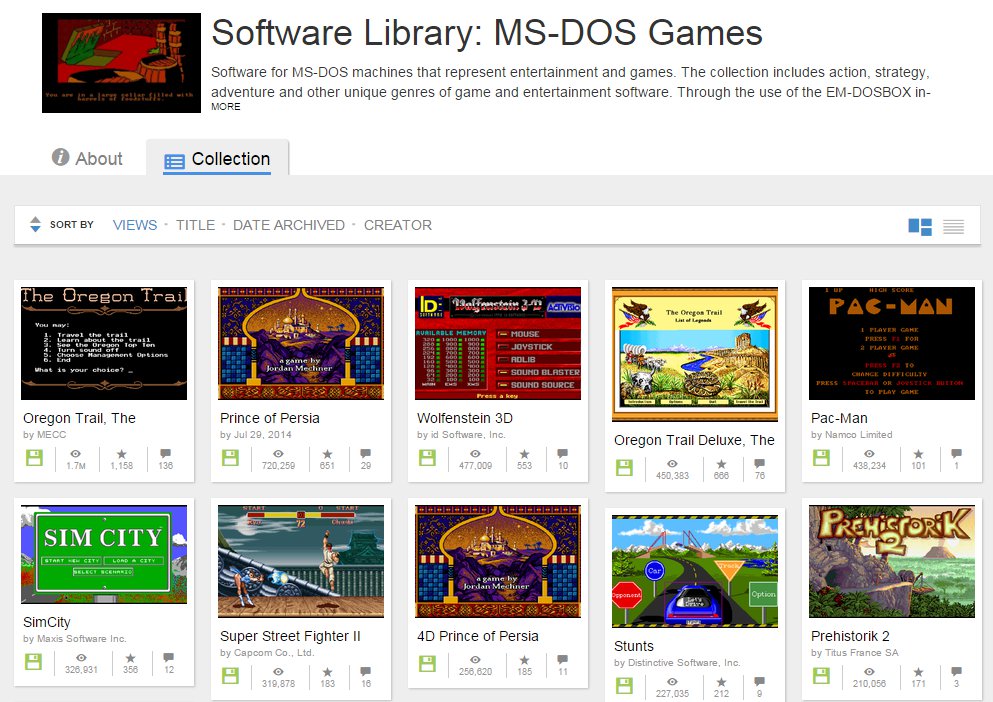The image size is (993, 702).
Task: Sort collection by Date Archived
Action: tap(289, 225)
